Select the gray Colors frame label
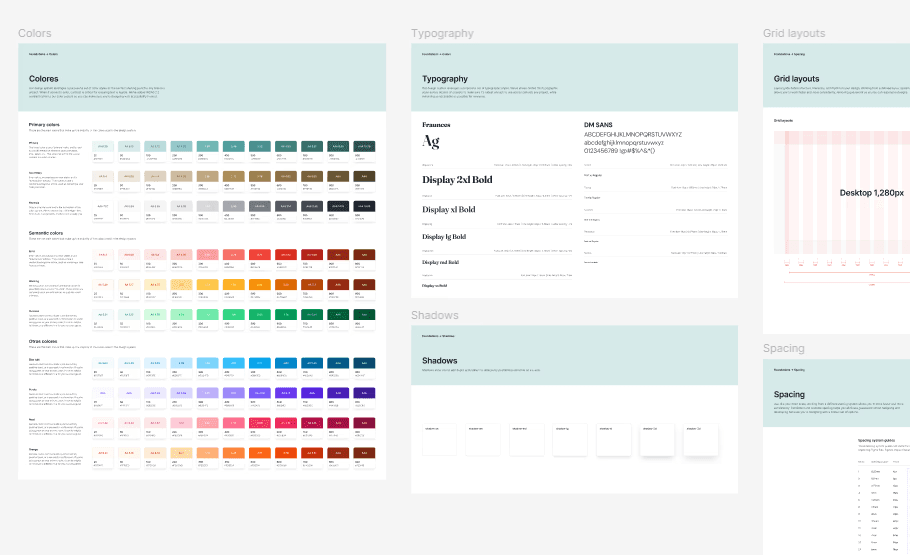This screenshot has height=555, width=910. pos(34,33)
